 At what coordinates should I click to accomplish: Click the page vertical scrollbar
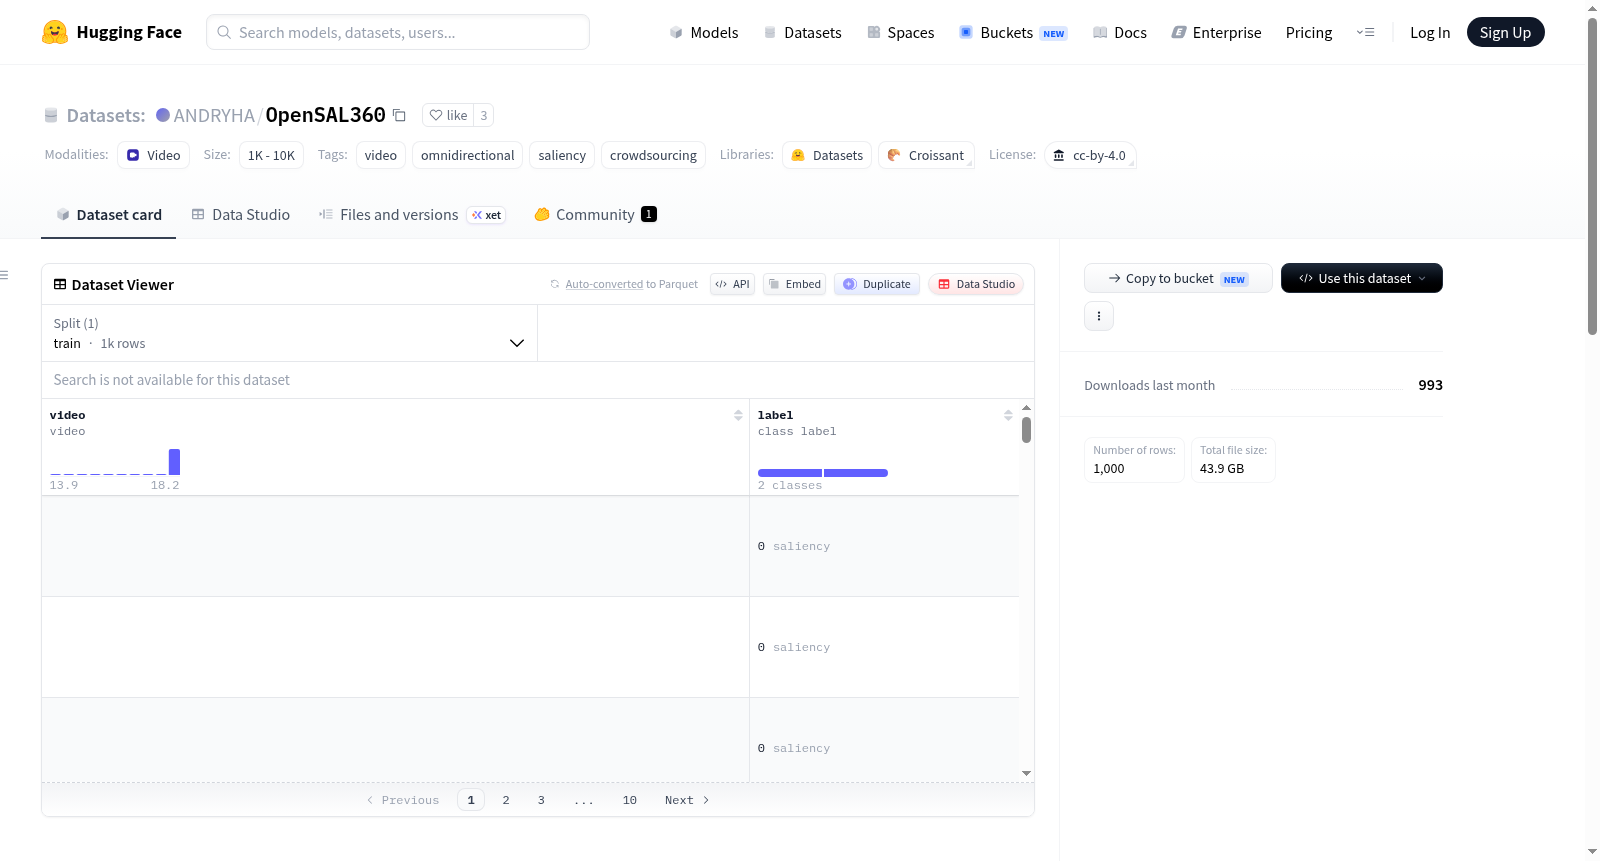(1592, 176)
